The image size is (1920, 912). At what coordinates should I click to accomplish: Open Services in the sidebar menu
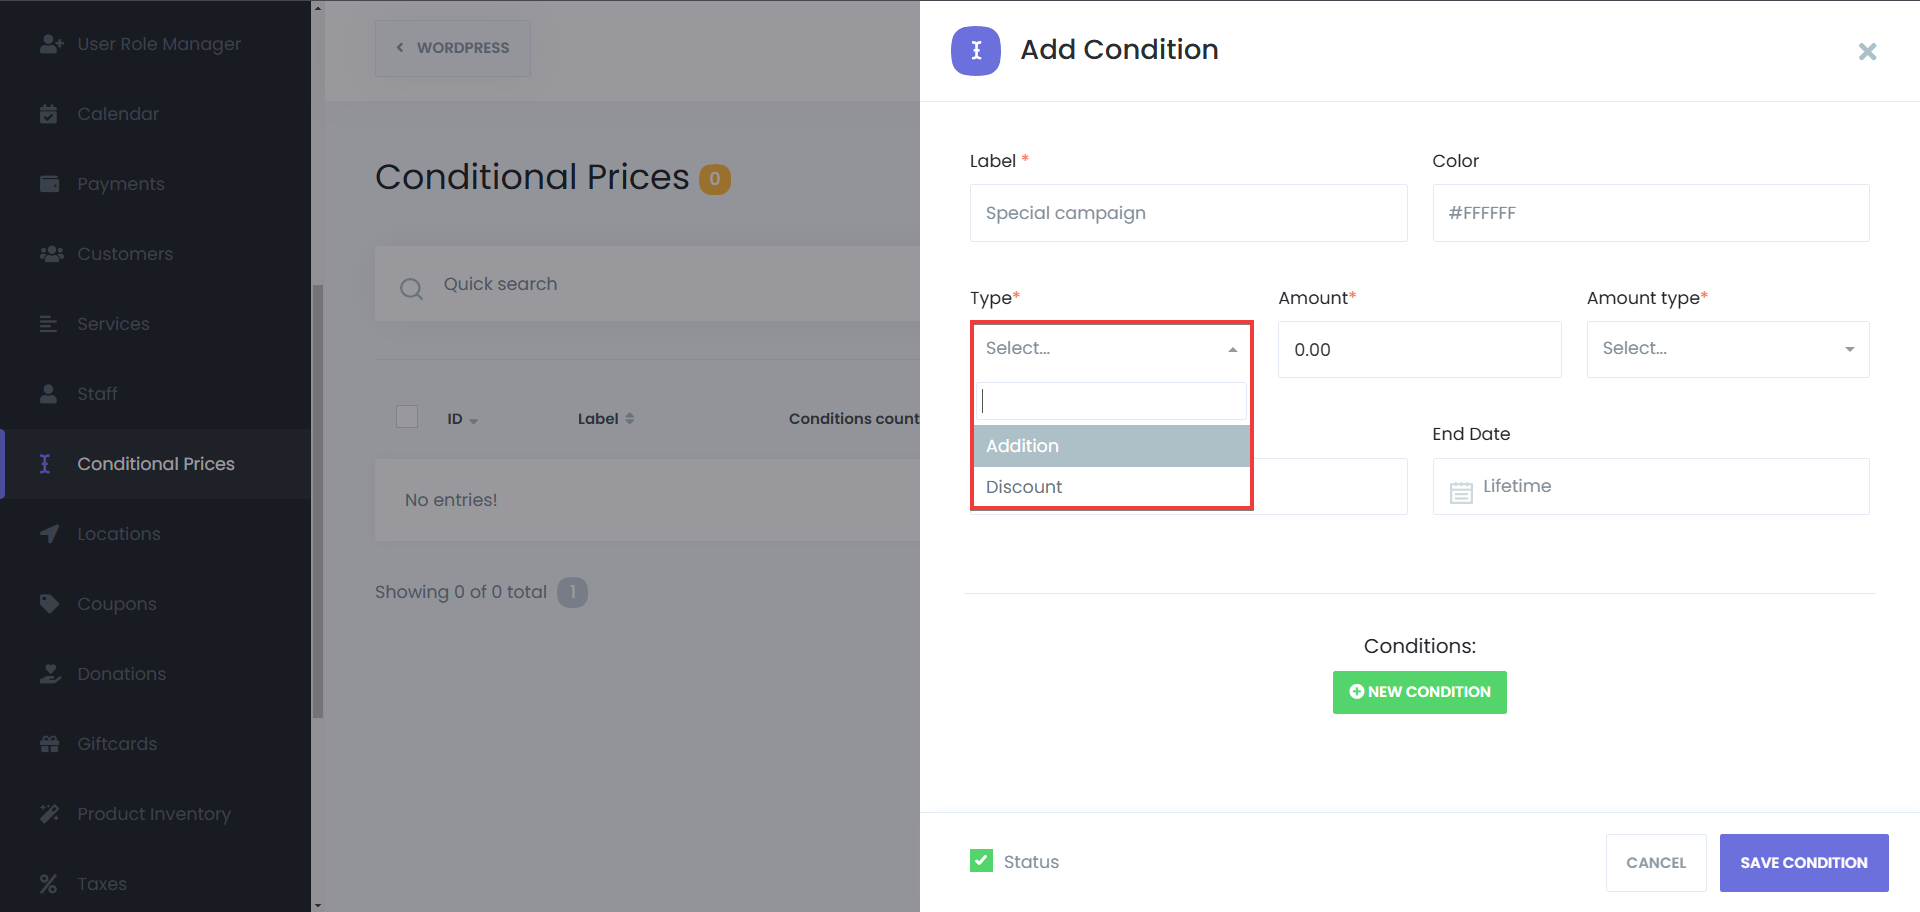(113, 324)
